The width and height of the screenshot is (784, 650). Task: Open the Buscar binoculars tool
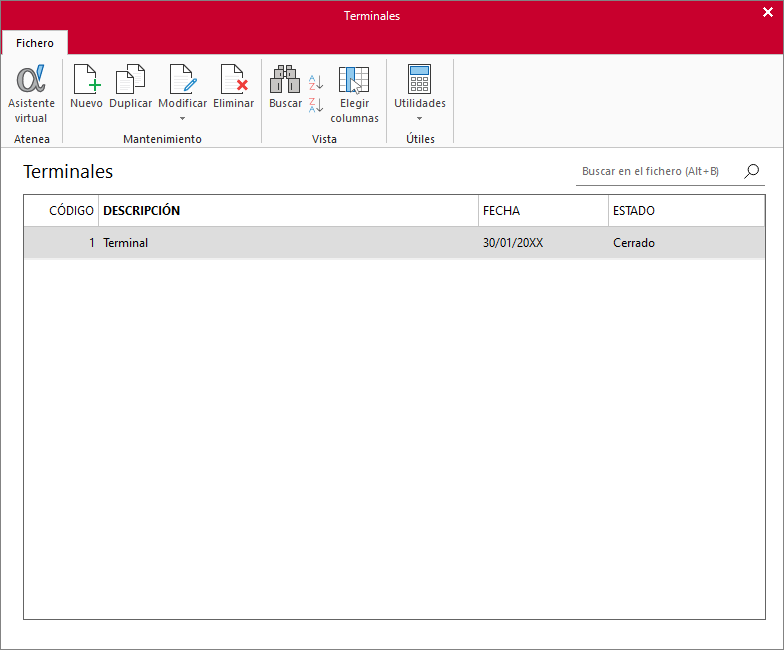285,79
